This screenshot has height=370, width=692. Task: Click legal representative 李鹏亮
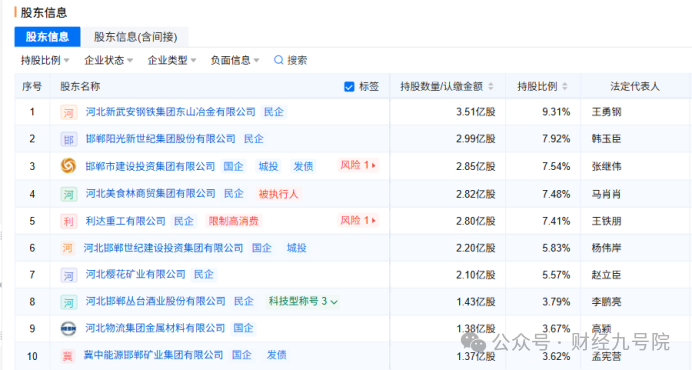pos(606,302)
